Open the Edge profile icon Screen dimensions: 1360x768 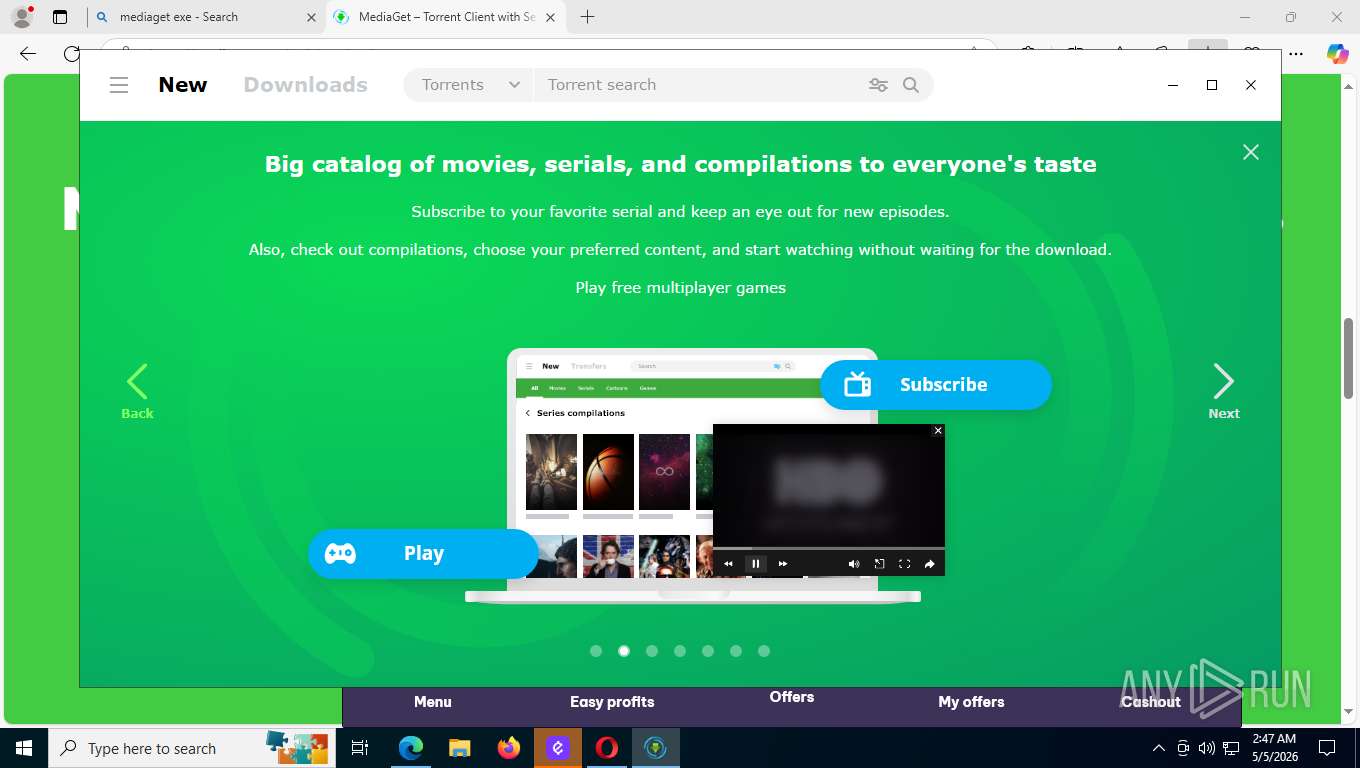pyautogui.click(x=22, y=17)
